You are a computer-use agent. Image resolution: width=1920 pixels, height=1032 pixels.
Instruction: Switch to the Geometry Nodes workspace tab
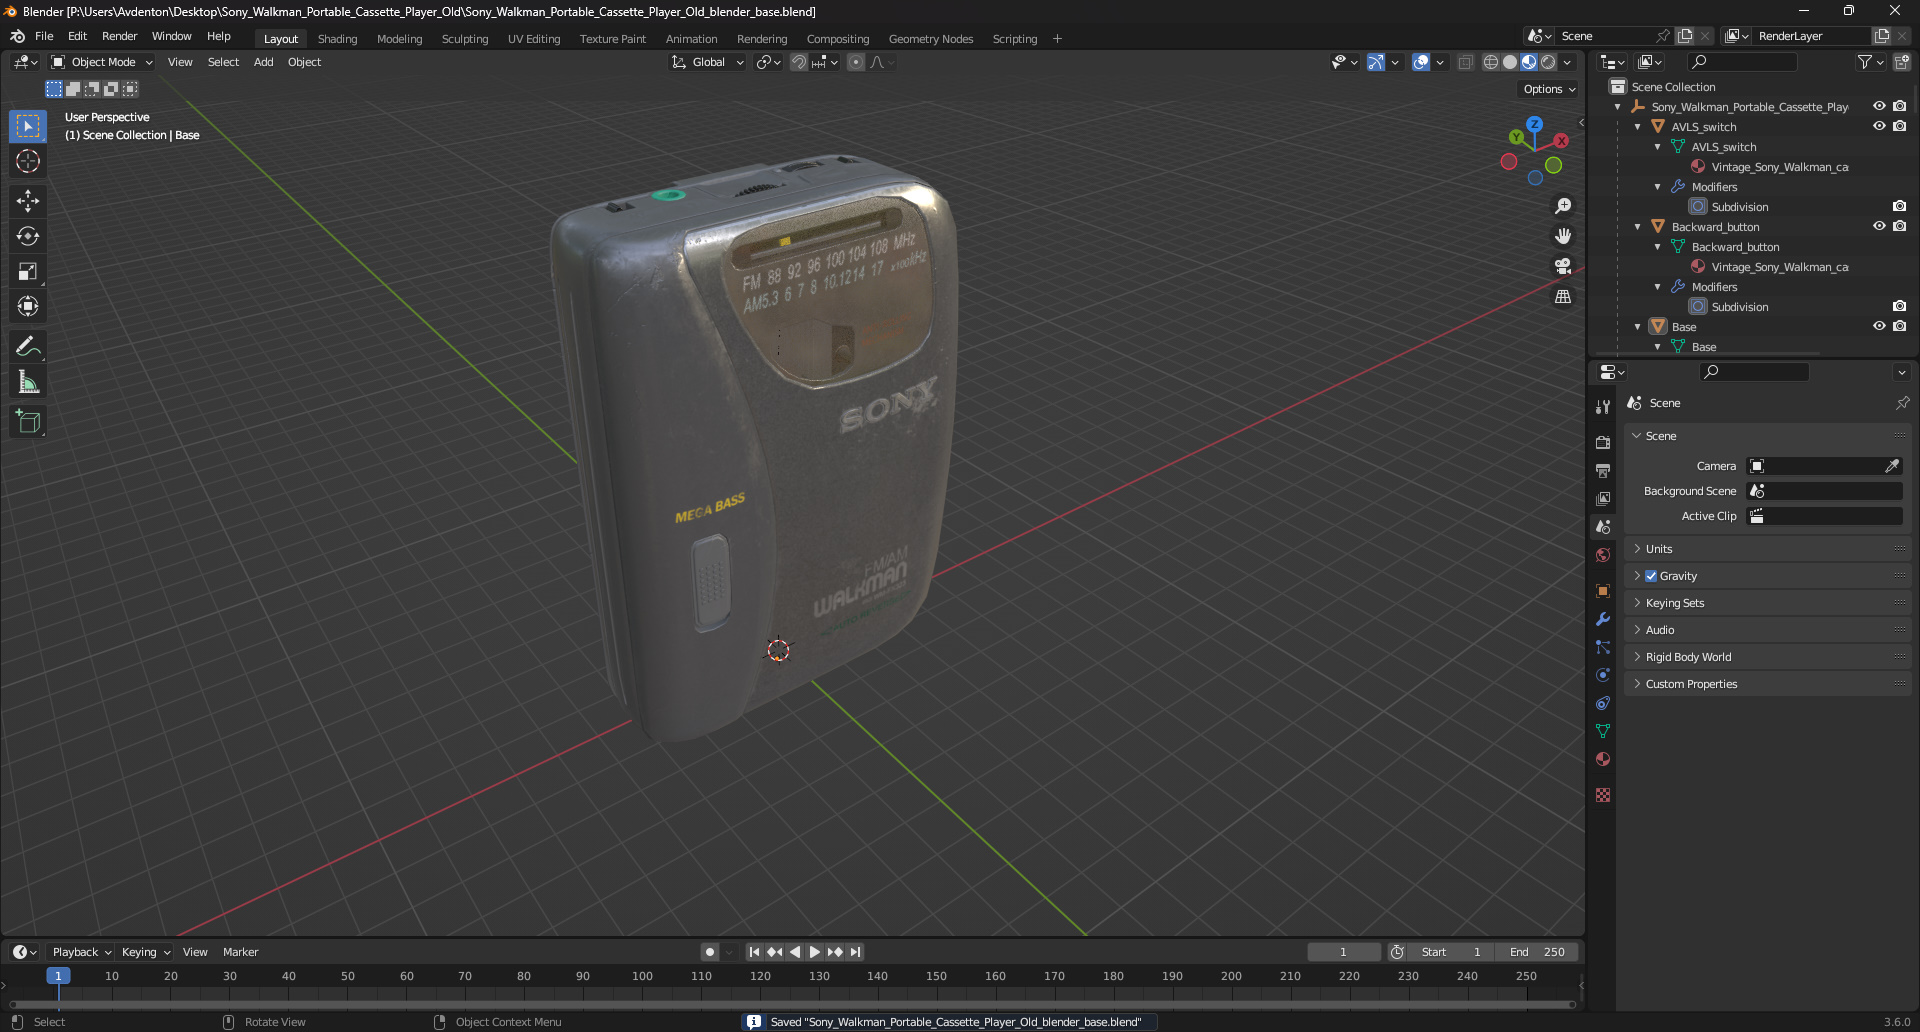tap(930, 39)
